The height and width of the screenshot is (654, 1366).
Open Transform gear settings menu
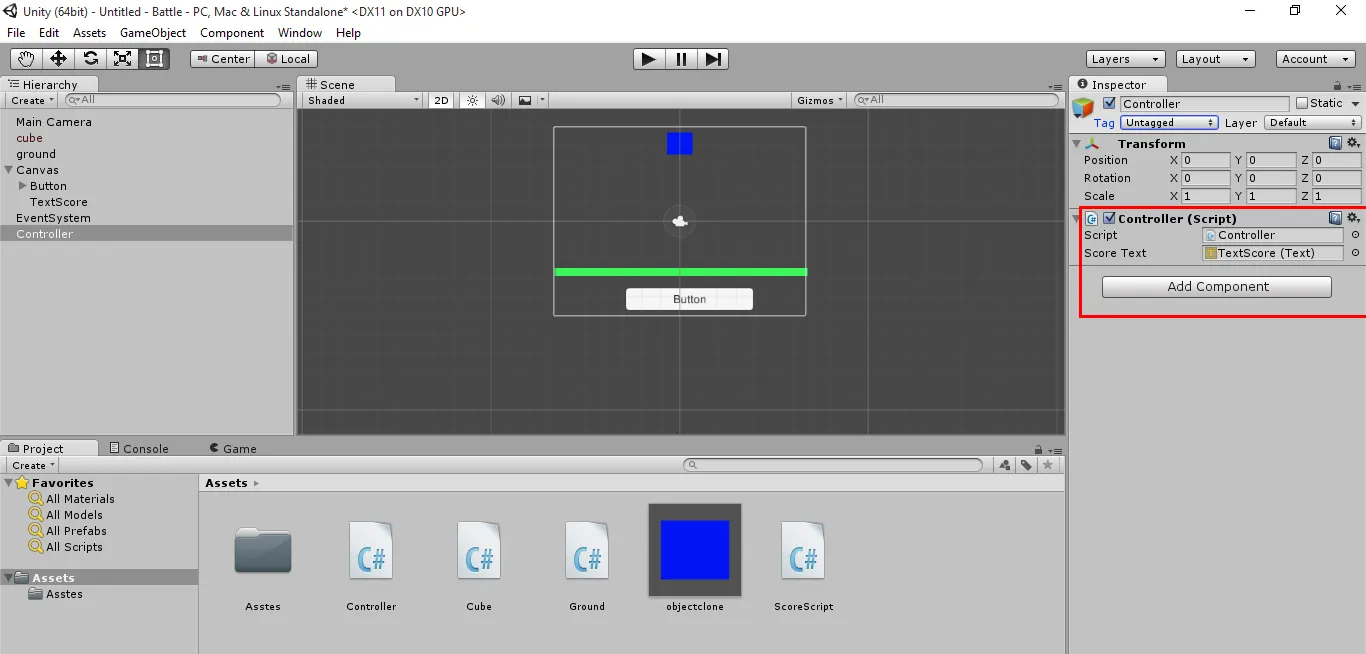click(x=1353, y=144)
